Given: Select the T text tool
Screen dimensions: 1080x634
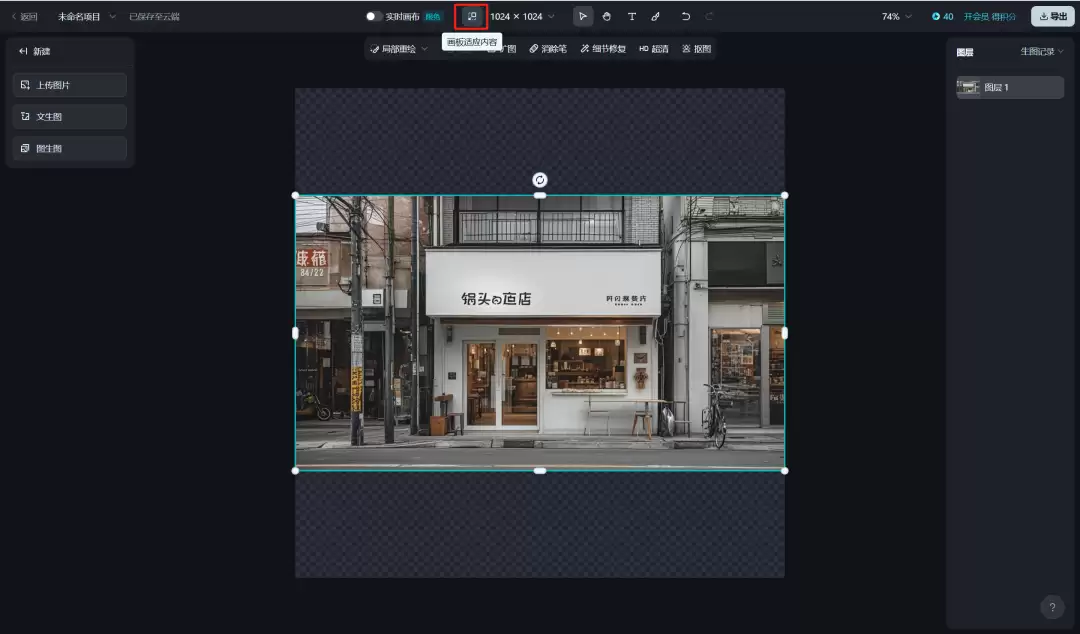Looking at the screenshot, I should (x=632, y=15).
